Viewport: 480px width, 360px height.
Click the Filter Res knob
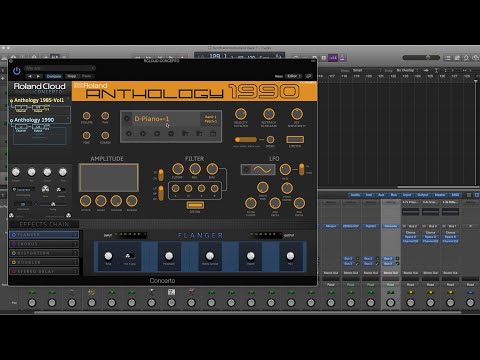(x=195, y=169)
